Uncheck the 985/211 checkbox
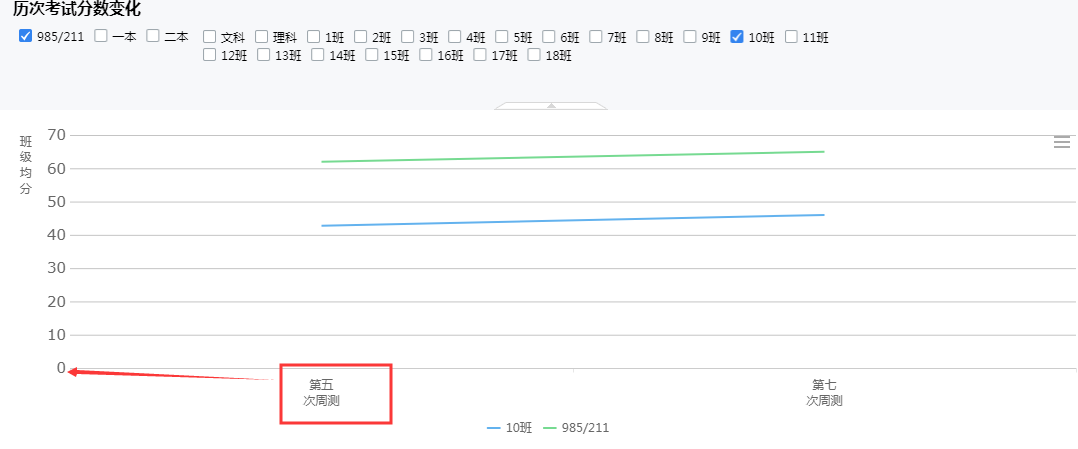Screen dimensions: 1078x449 [25, 36]
